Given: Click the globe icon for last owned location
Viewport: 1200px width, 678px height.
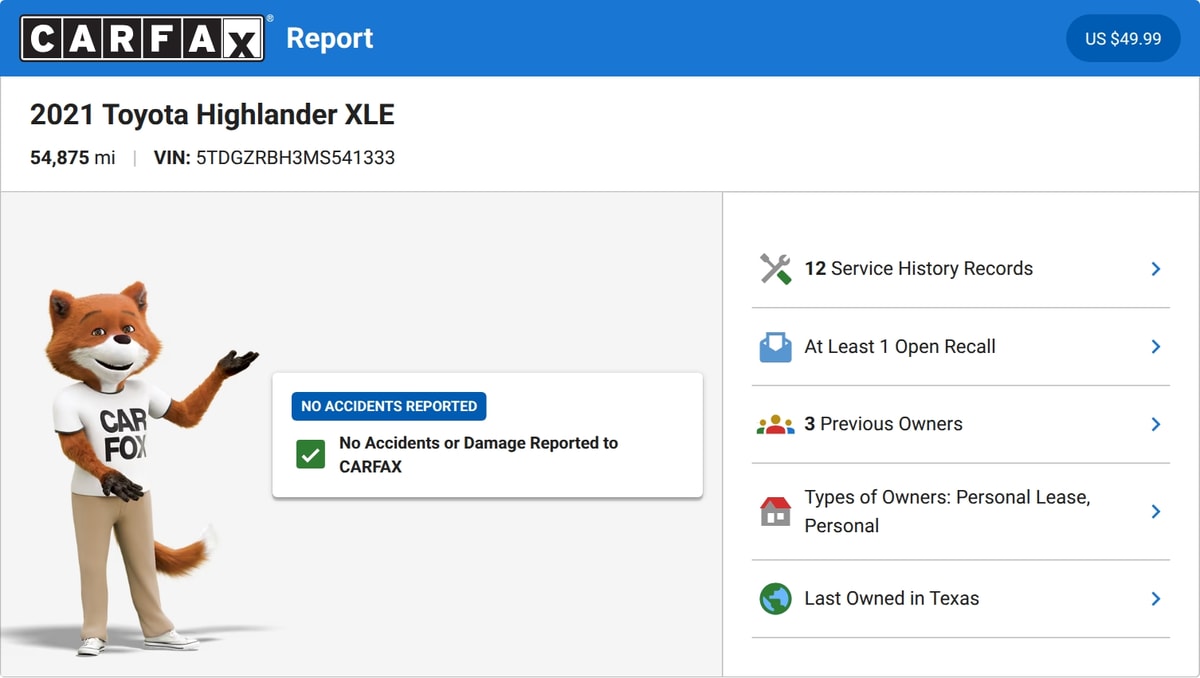Looking at the screenshot, I should (x=775, y=599).
